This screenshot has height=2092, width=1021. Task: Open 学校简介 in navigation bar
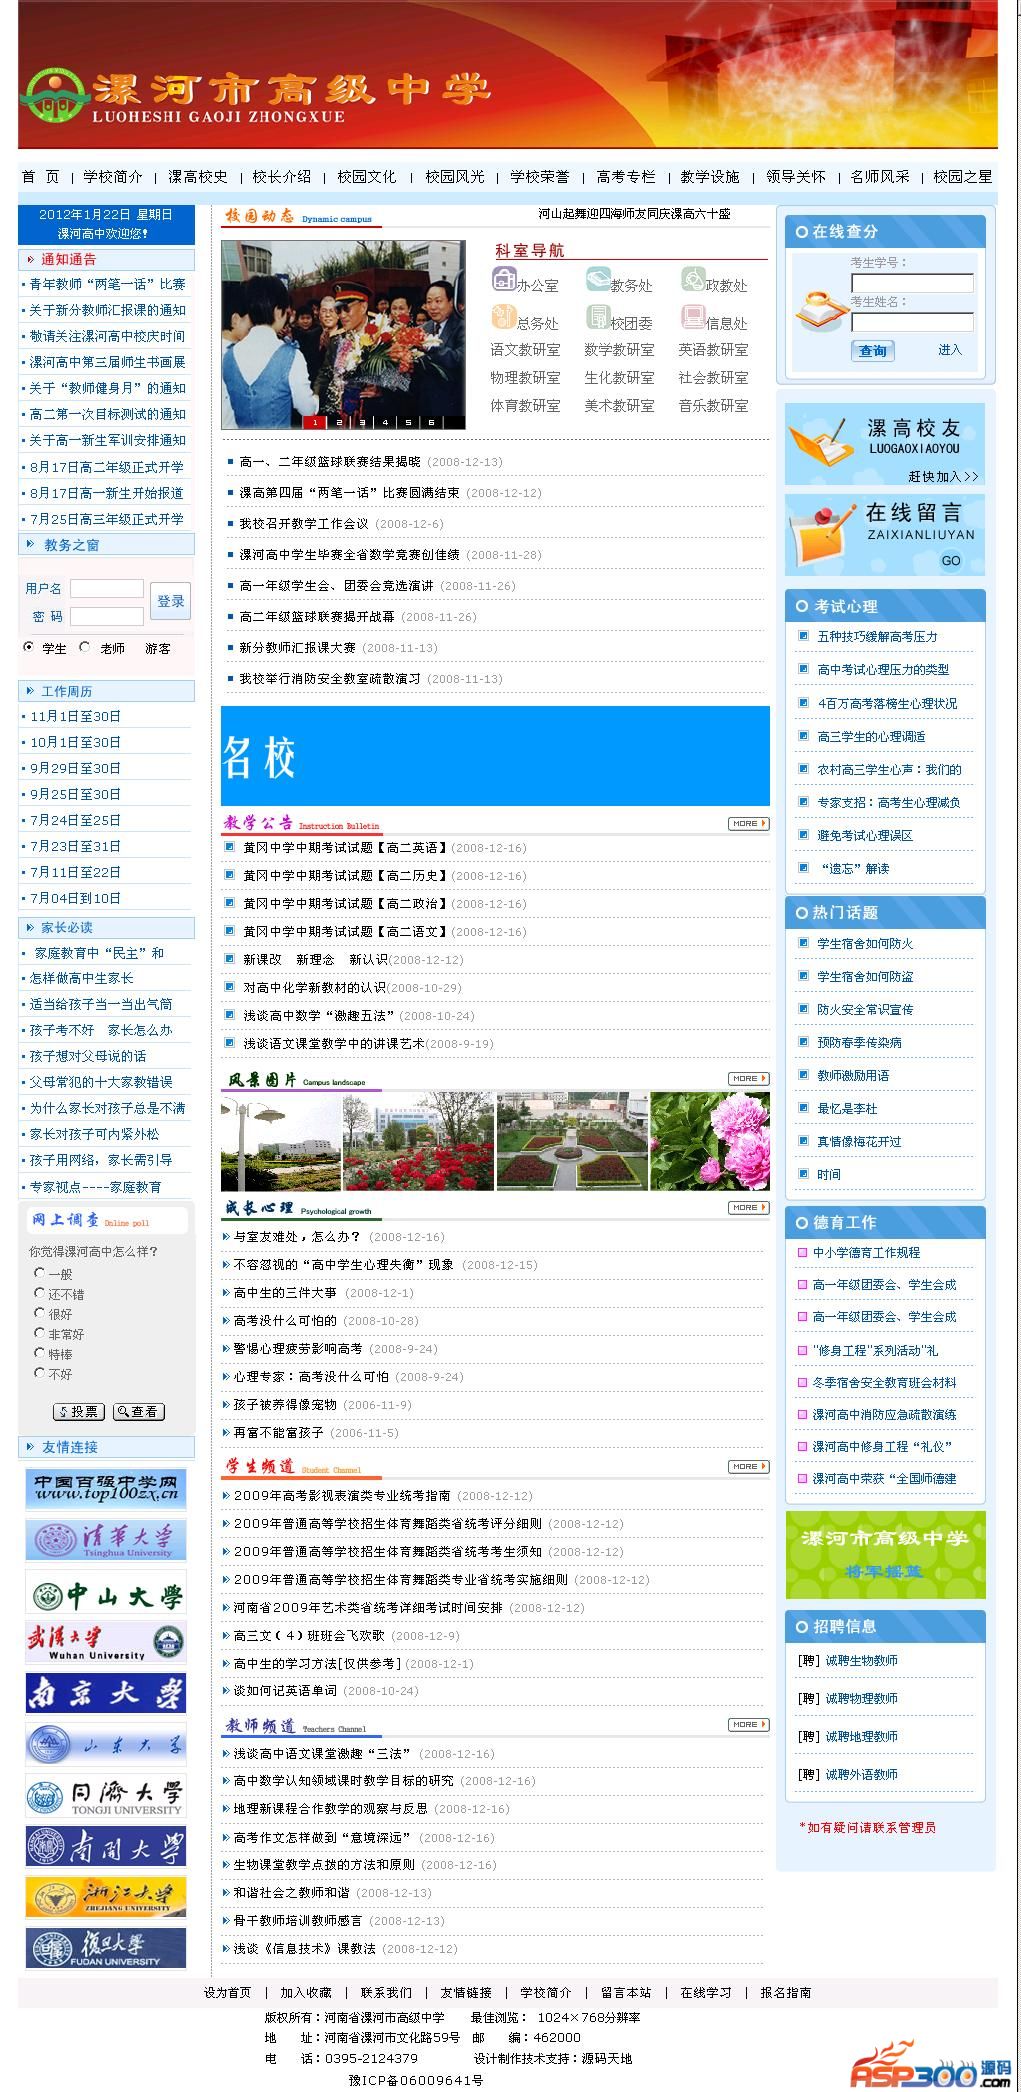coord(113,177)
